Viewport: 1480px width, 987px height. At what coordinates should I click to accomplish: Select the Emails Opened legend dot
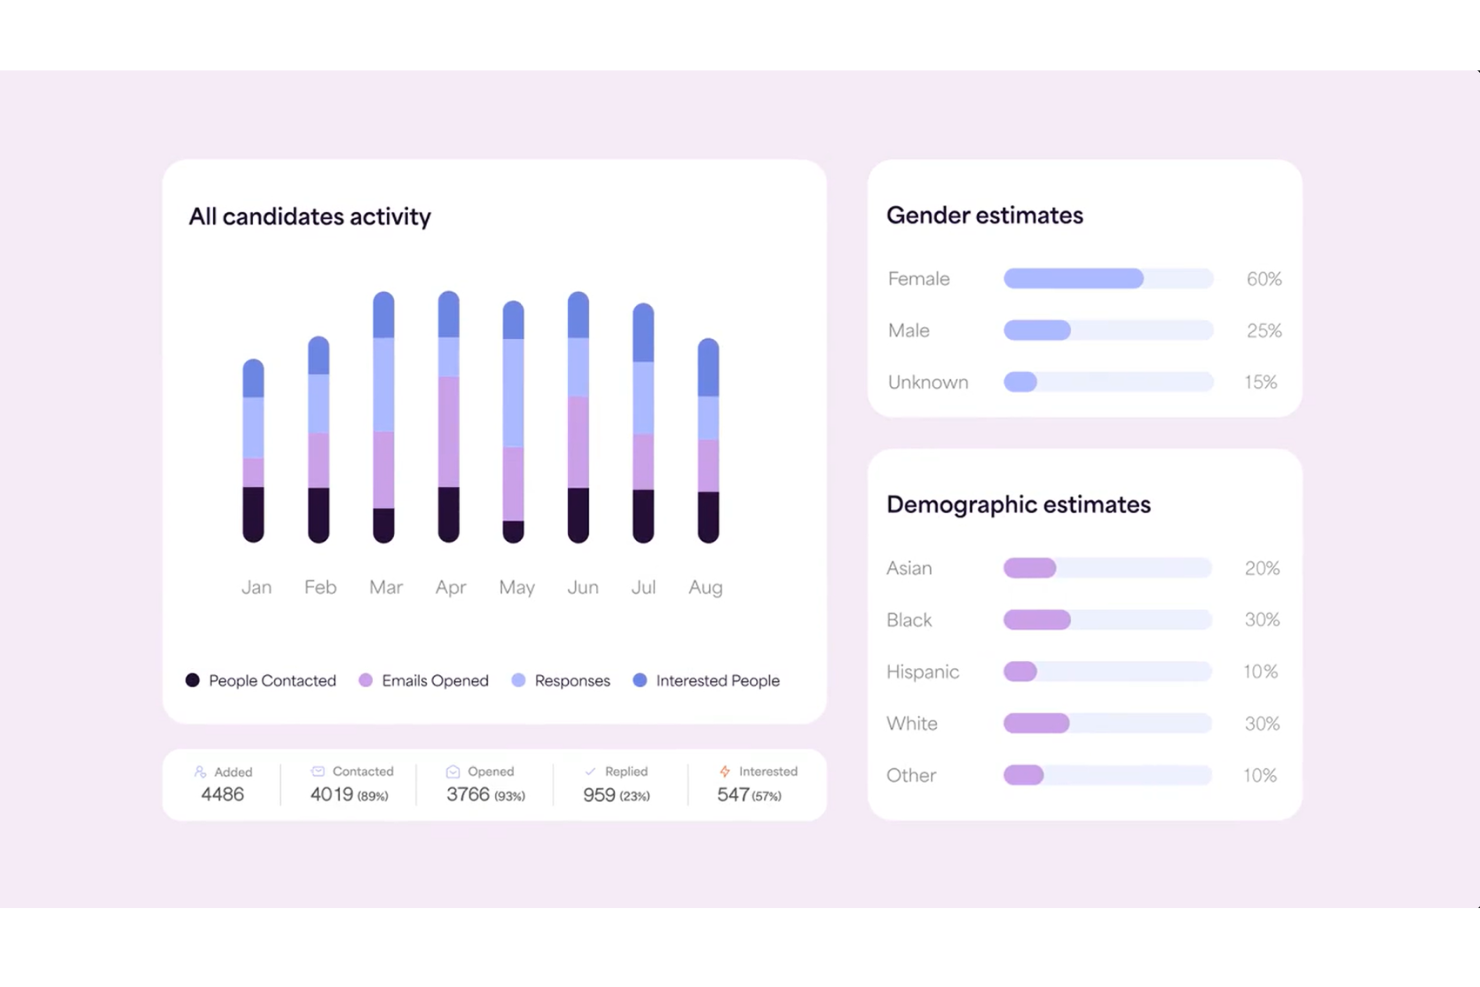pos(366,680)
